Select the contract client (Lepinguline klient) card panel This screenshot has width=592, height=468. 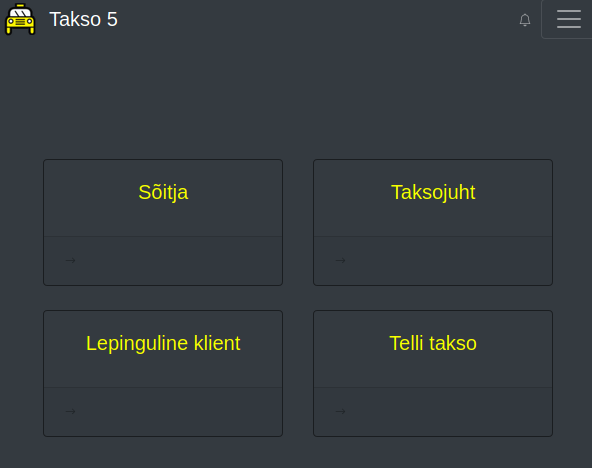tap(163, 373)
